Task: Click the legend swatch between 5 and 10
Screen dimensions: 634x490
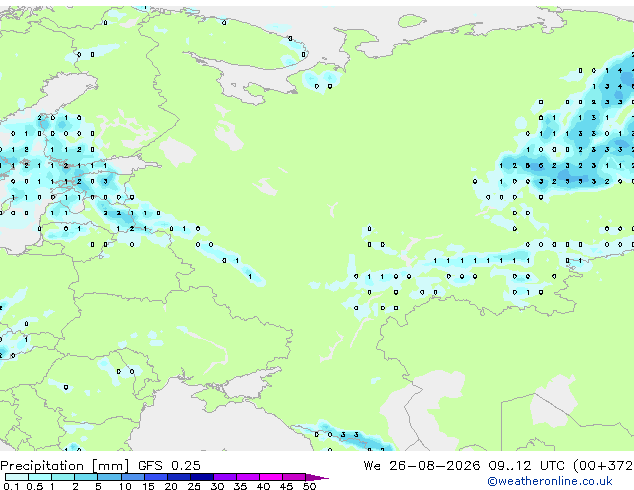Action: click(109, 477)
